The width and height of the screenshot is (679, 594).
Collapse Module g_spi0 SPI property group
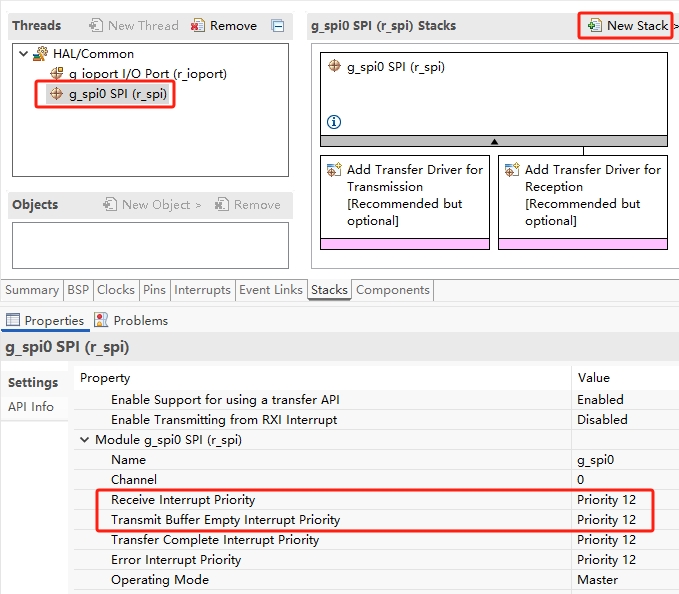point(84,440)
